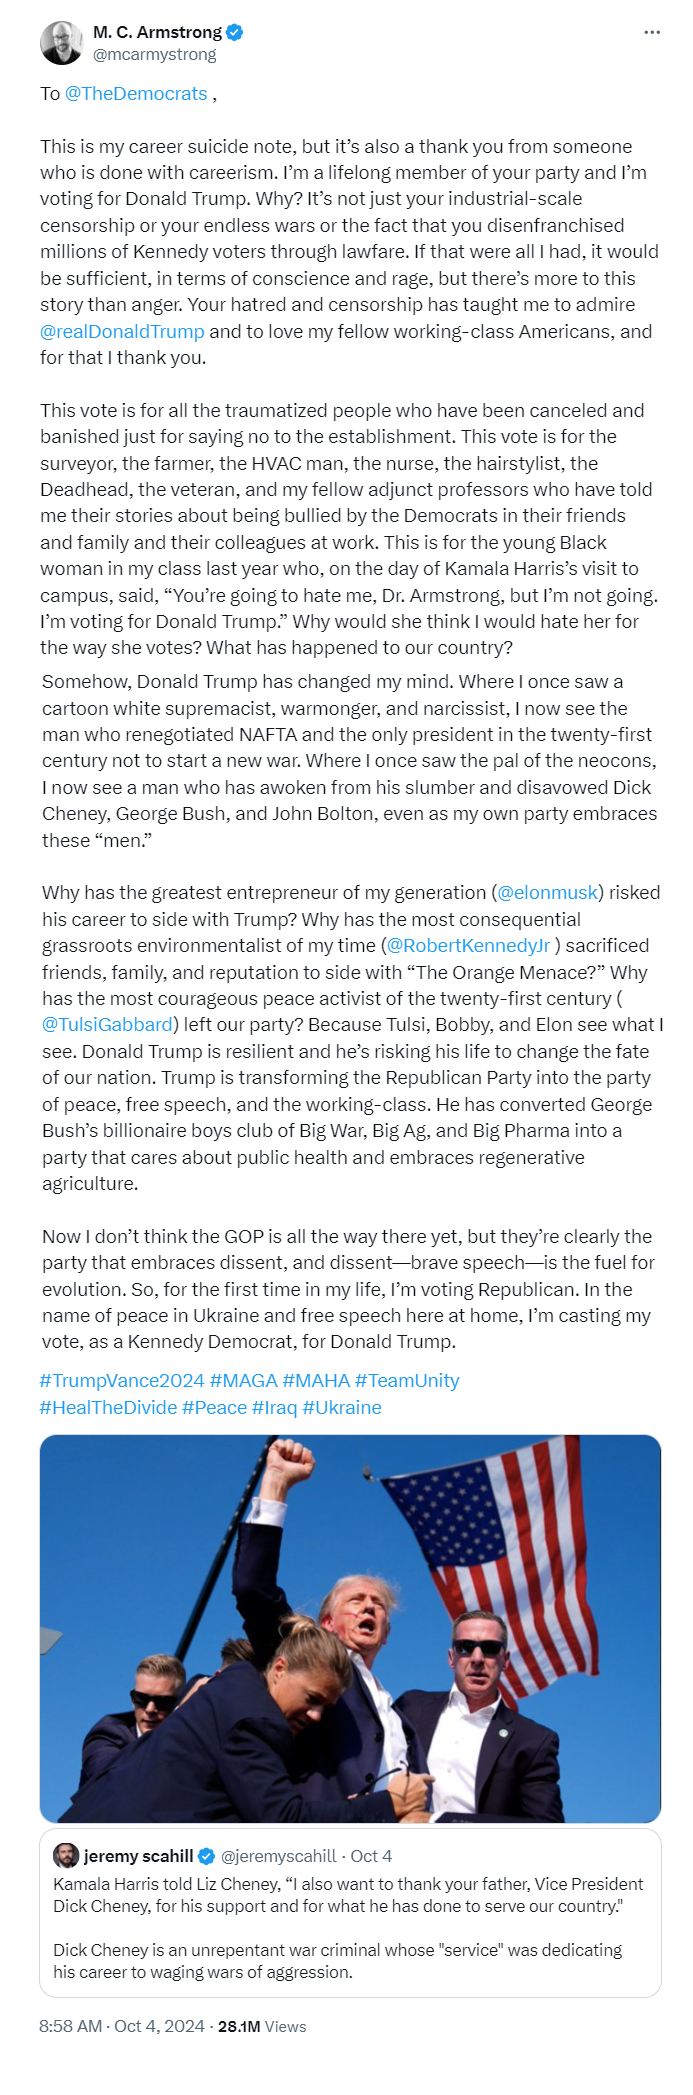Viewport: 693px width, 2095px height.
Task: Click the #TeamUnity hashtag
Action: pos(407,1380)
